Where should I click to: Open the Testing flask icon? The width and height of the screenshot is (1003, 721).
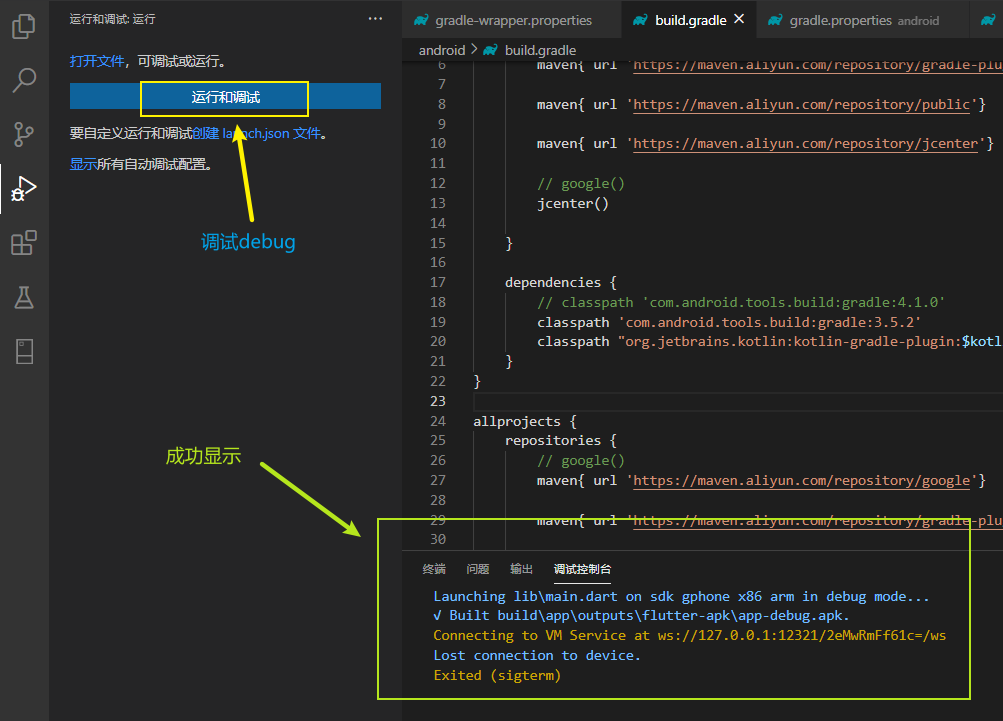[x=24, y=296]
